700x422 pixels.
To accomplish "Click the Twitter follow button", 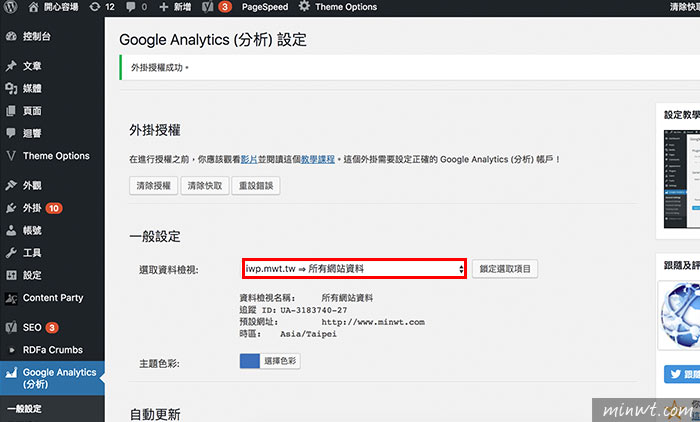I will (682, 374).
